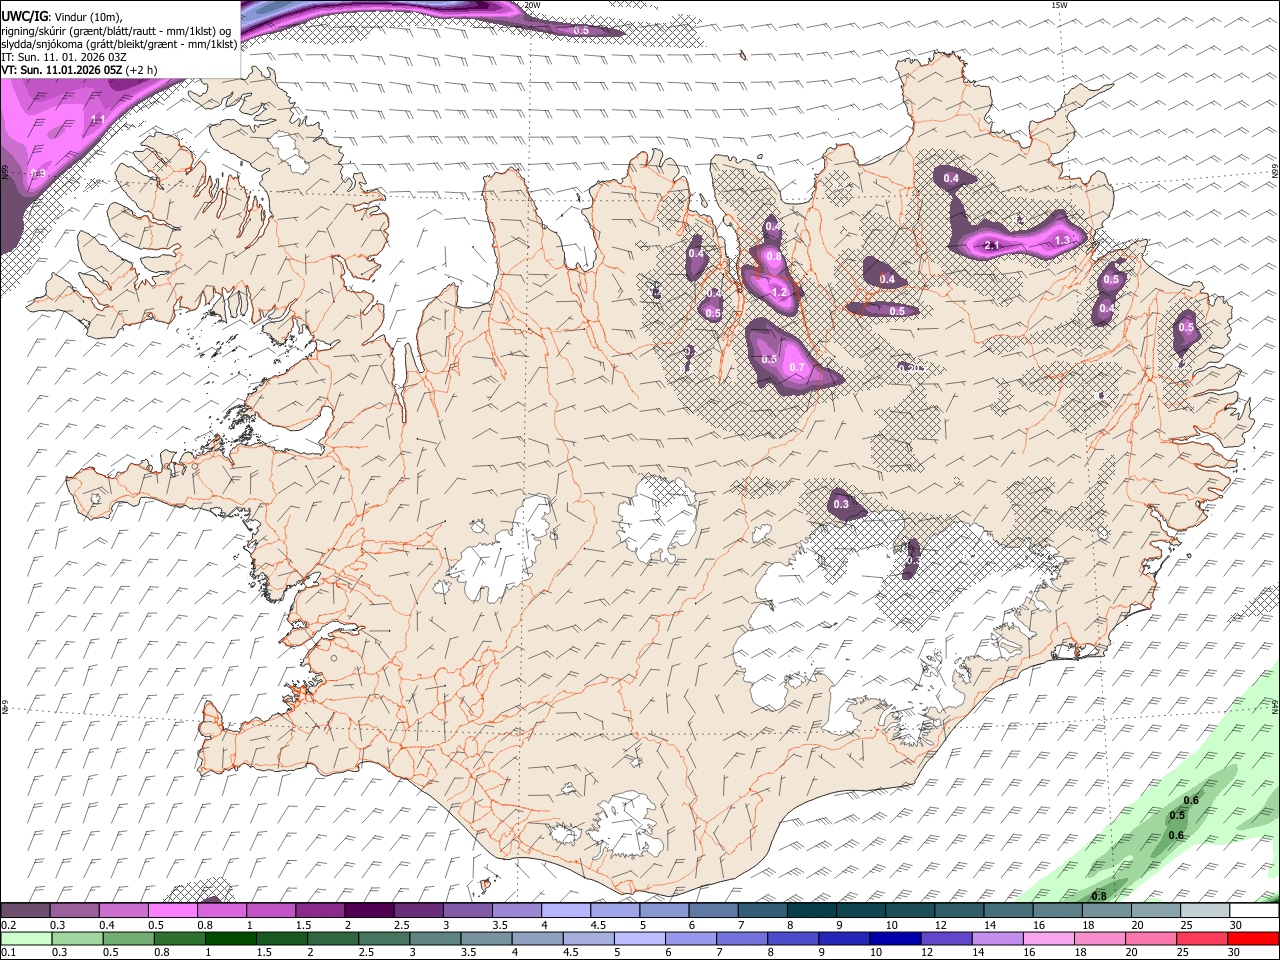Select the pale green swatch between 0.1 and 0.3, lower legend row

[x=25, y=938]
